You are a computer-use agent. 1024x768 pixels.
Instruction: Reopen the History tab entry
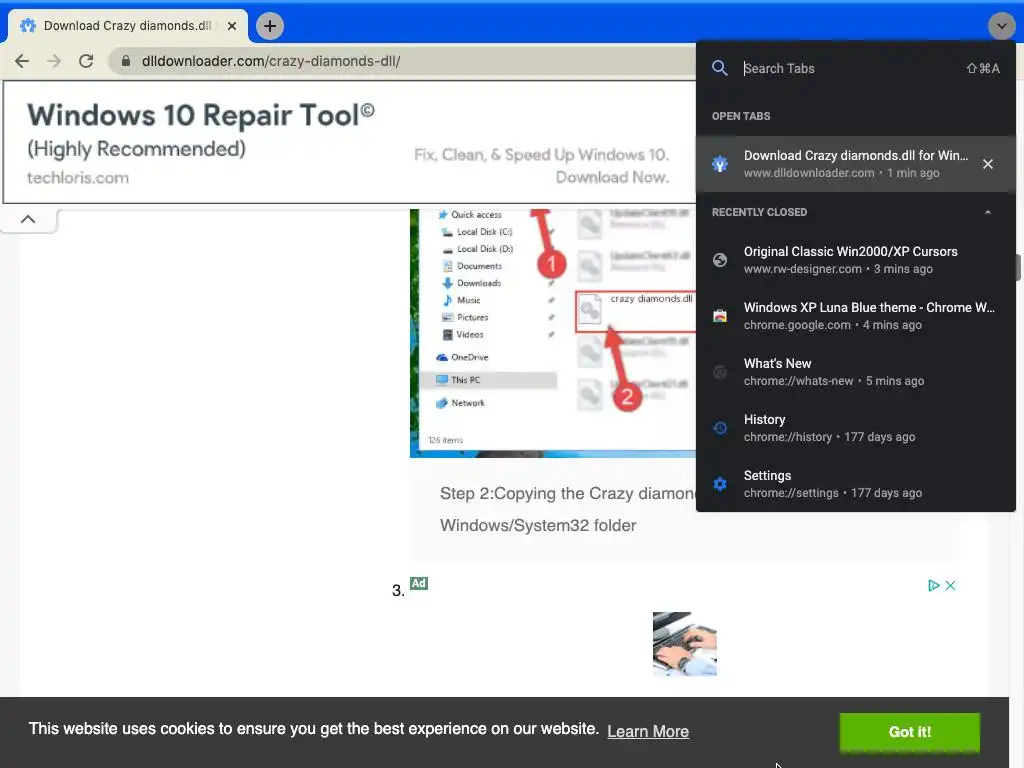pyautogui.click(x=856, y=428)
